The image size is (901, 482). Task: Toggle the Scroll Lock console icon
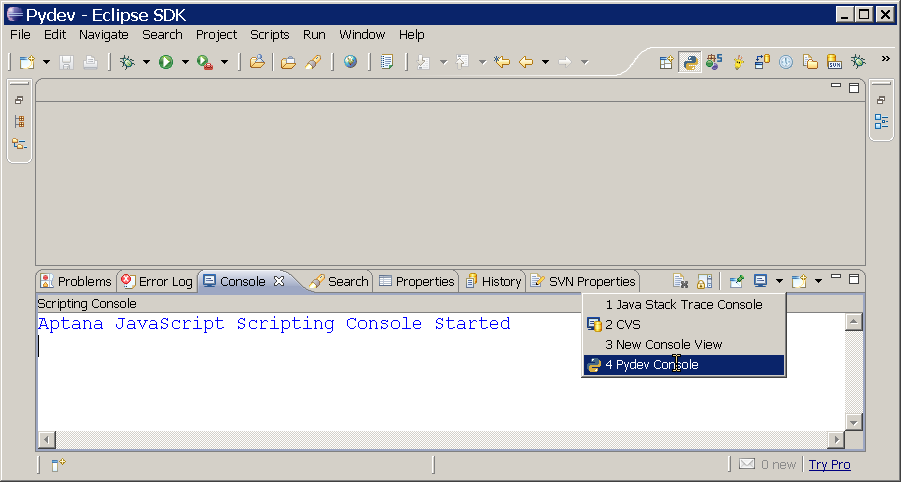[x=704, y=281]
